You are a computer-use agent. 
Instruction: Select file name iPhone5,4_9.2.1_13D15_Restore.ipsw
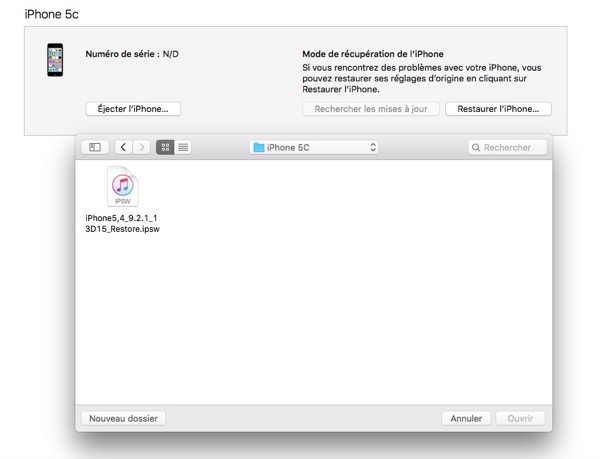(122, 223)
